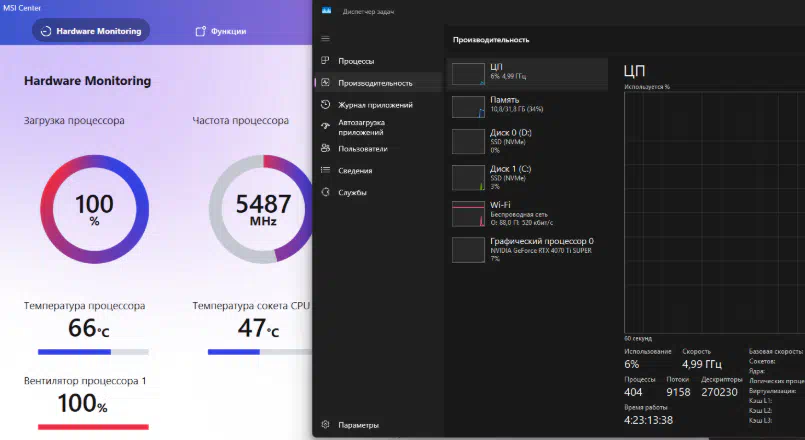Click the Производительность sidebar icon
The image size is (805, 440).
[x=325, y=82]
